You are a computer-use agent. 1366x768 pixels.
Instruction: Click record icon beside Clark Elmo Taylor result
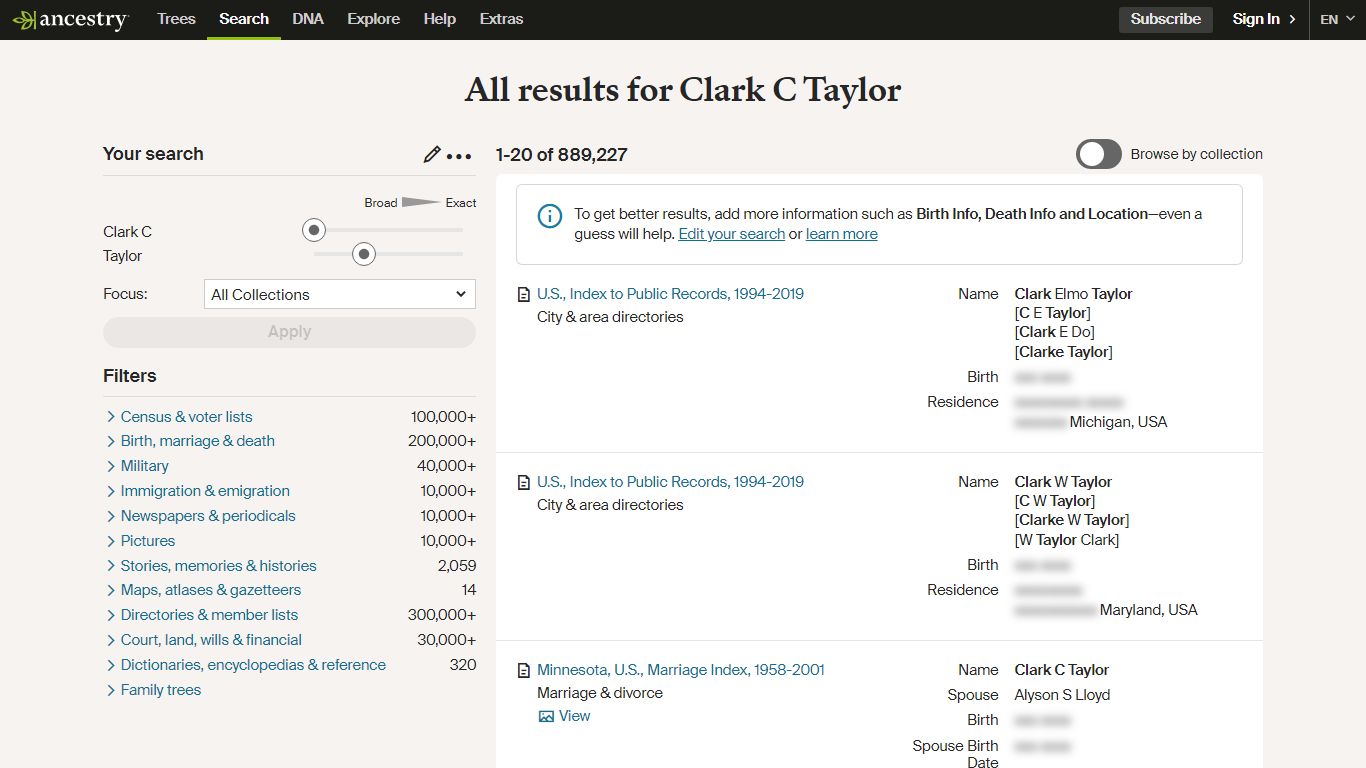tap(523, 295)
